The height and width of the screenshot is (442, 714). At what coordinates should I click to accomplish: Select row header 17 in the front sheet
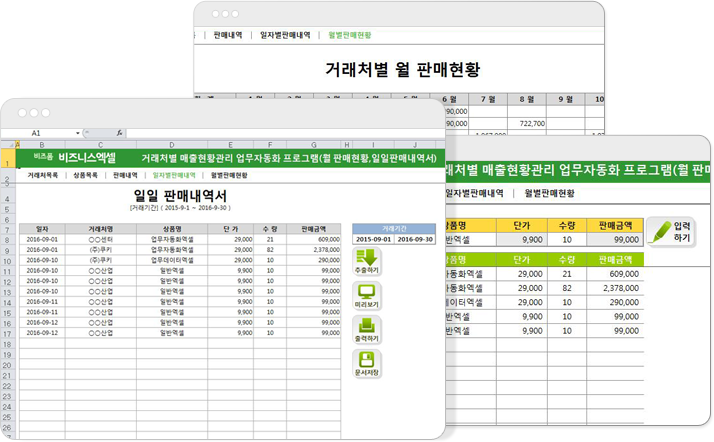(7, 334)
